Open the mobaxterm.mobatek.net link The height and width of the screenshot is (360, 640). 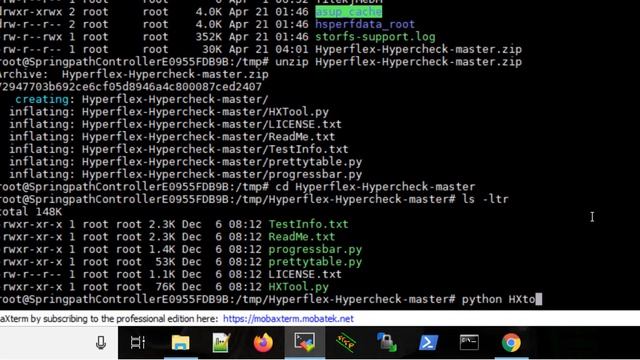(x=288, y=319)
